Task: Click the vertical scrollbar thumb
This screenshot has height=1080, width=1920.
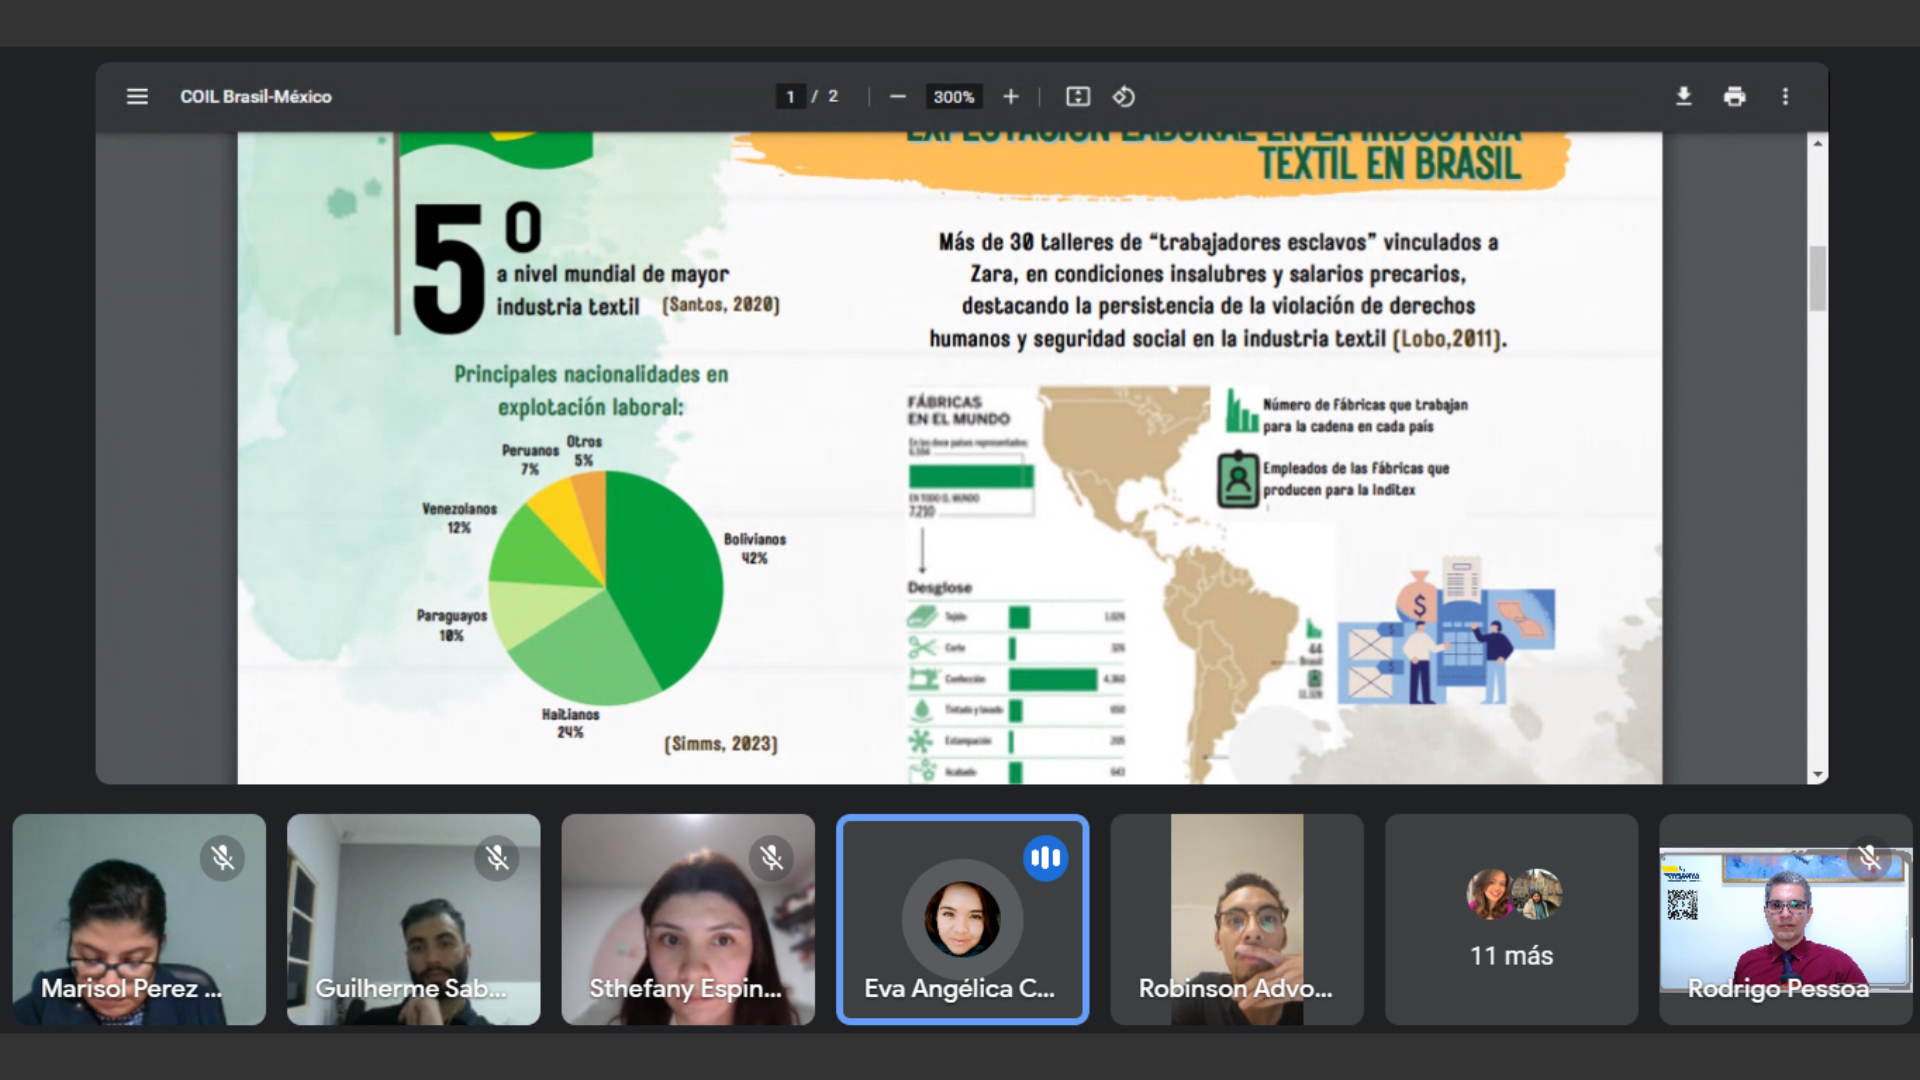Action: point(1818,278)
